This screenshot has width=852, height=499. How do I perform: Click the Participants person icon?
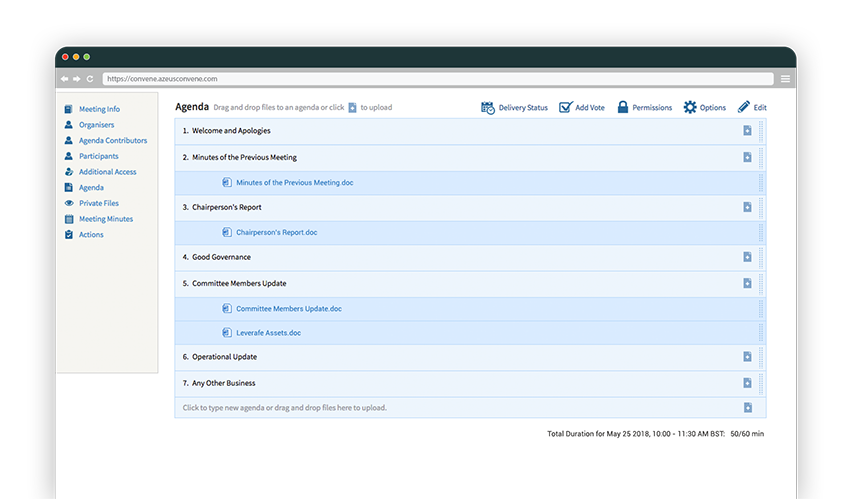tap(68, 156)
